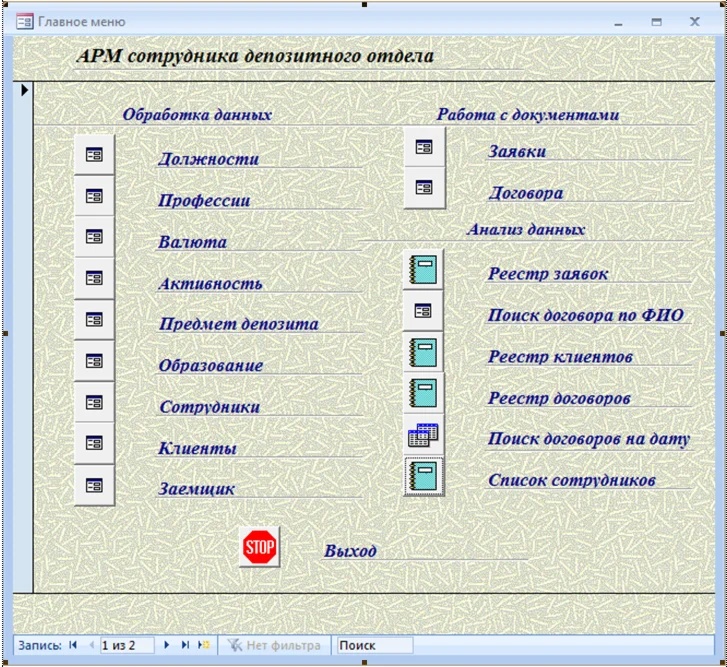
Task: Click the Договора label
Action: coord(526,193)
